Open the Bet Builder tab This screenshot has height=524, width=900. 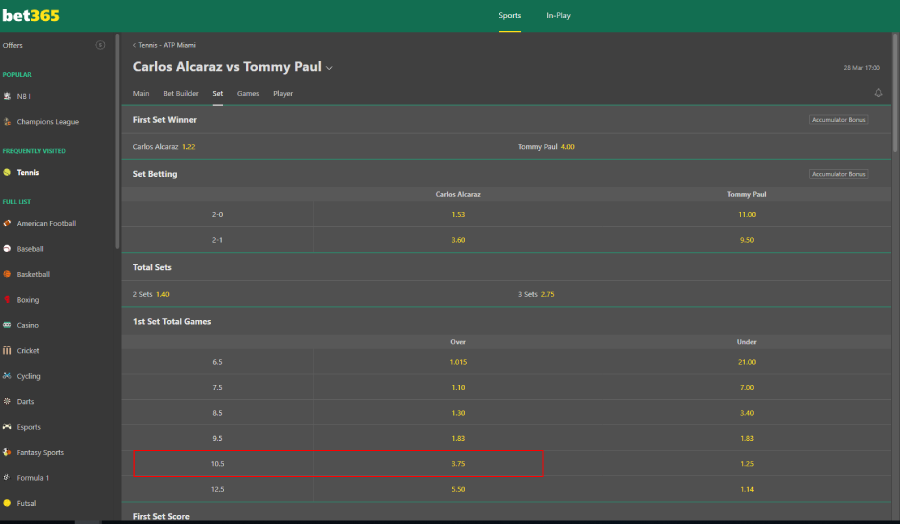click(181, 94)
